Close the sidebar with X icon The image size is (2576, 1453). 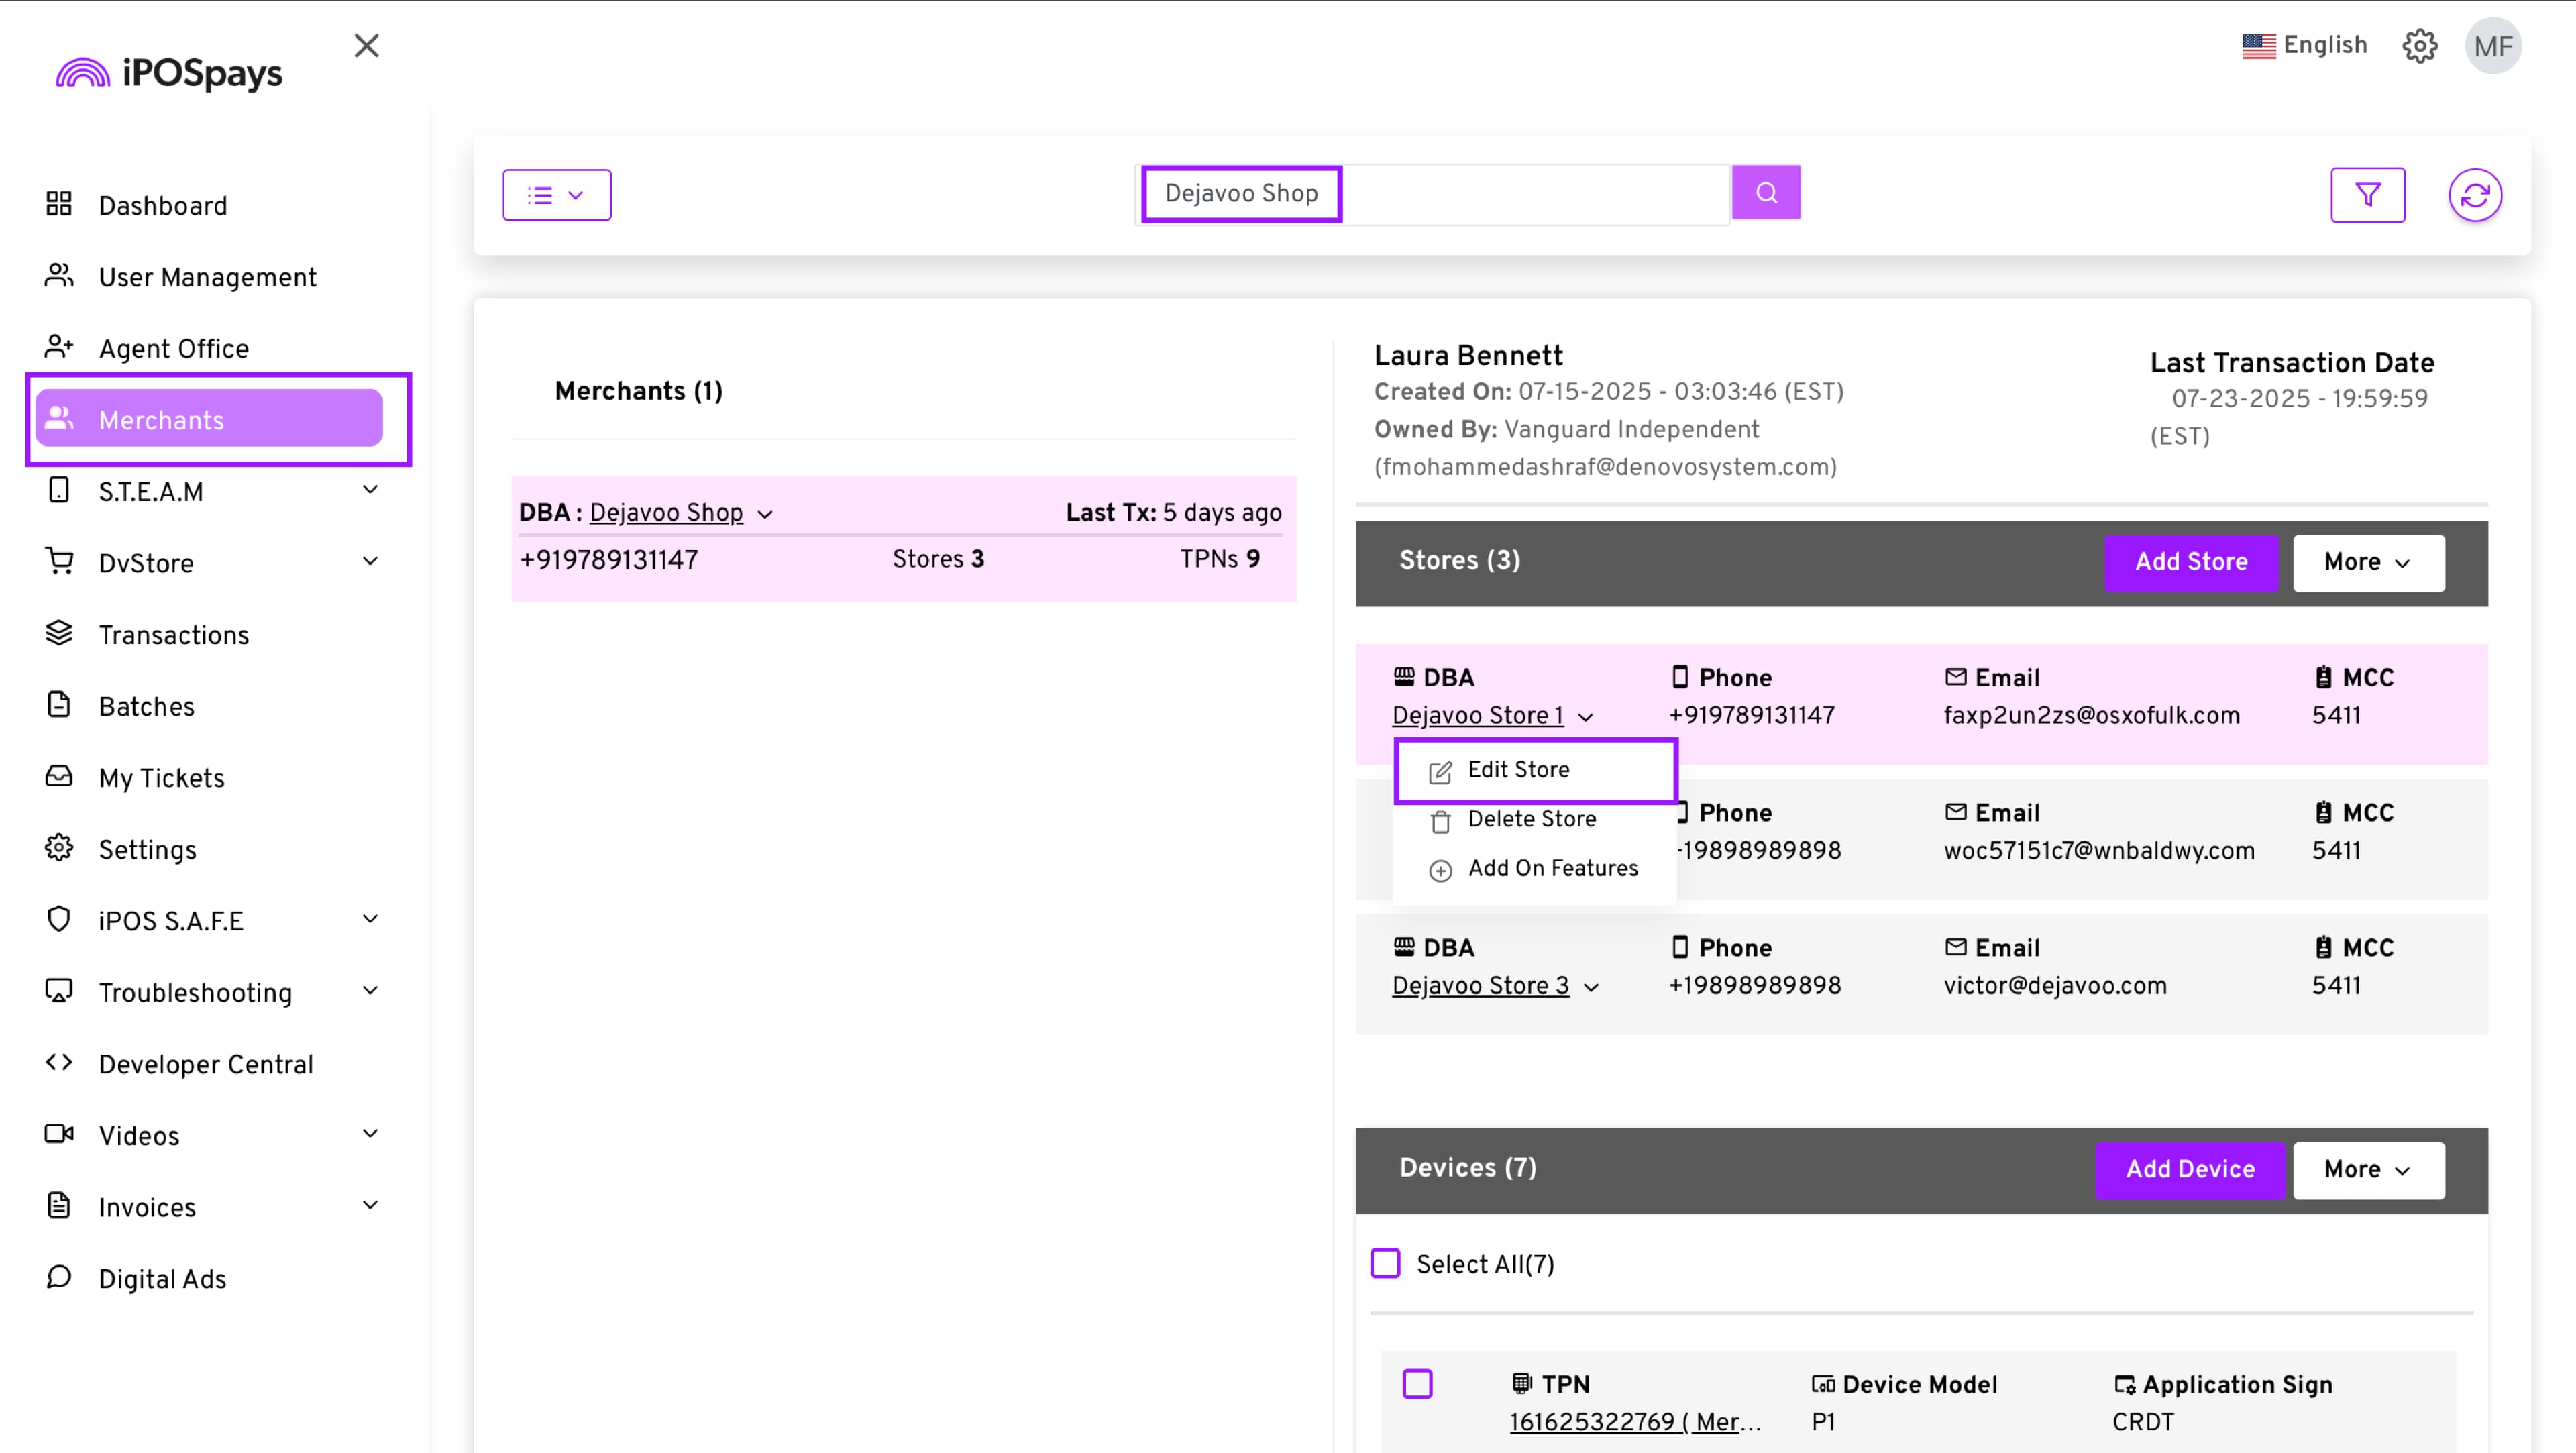pos(366,46)
